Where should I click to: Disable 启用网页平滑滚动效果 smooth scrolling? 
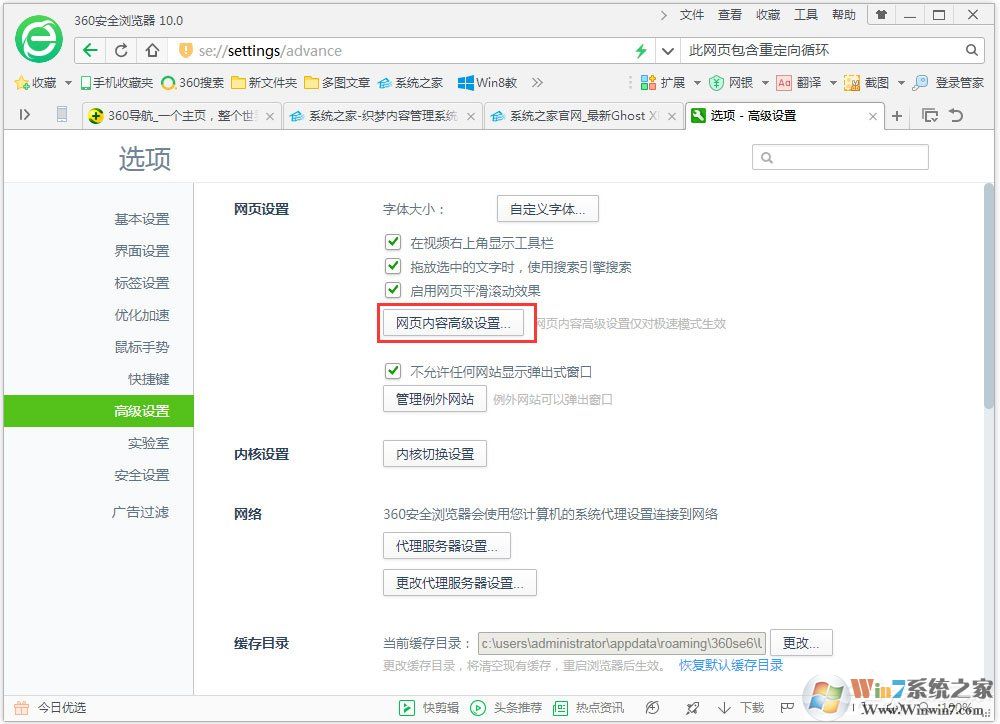[394, 289]
